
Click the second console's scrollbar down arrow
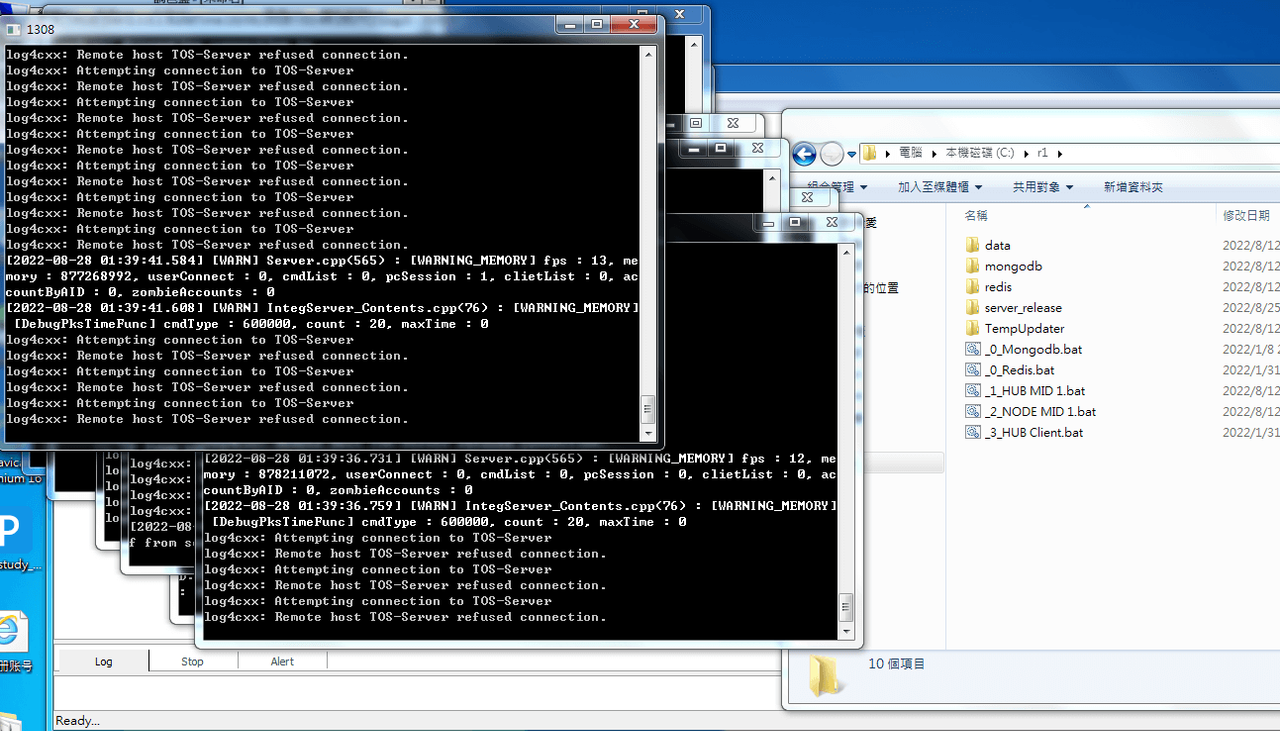pyautogui.click(x=846, y=631)
